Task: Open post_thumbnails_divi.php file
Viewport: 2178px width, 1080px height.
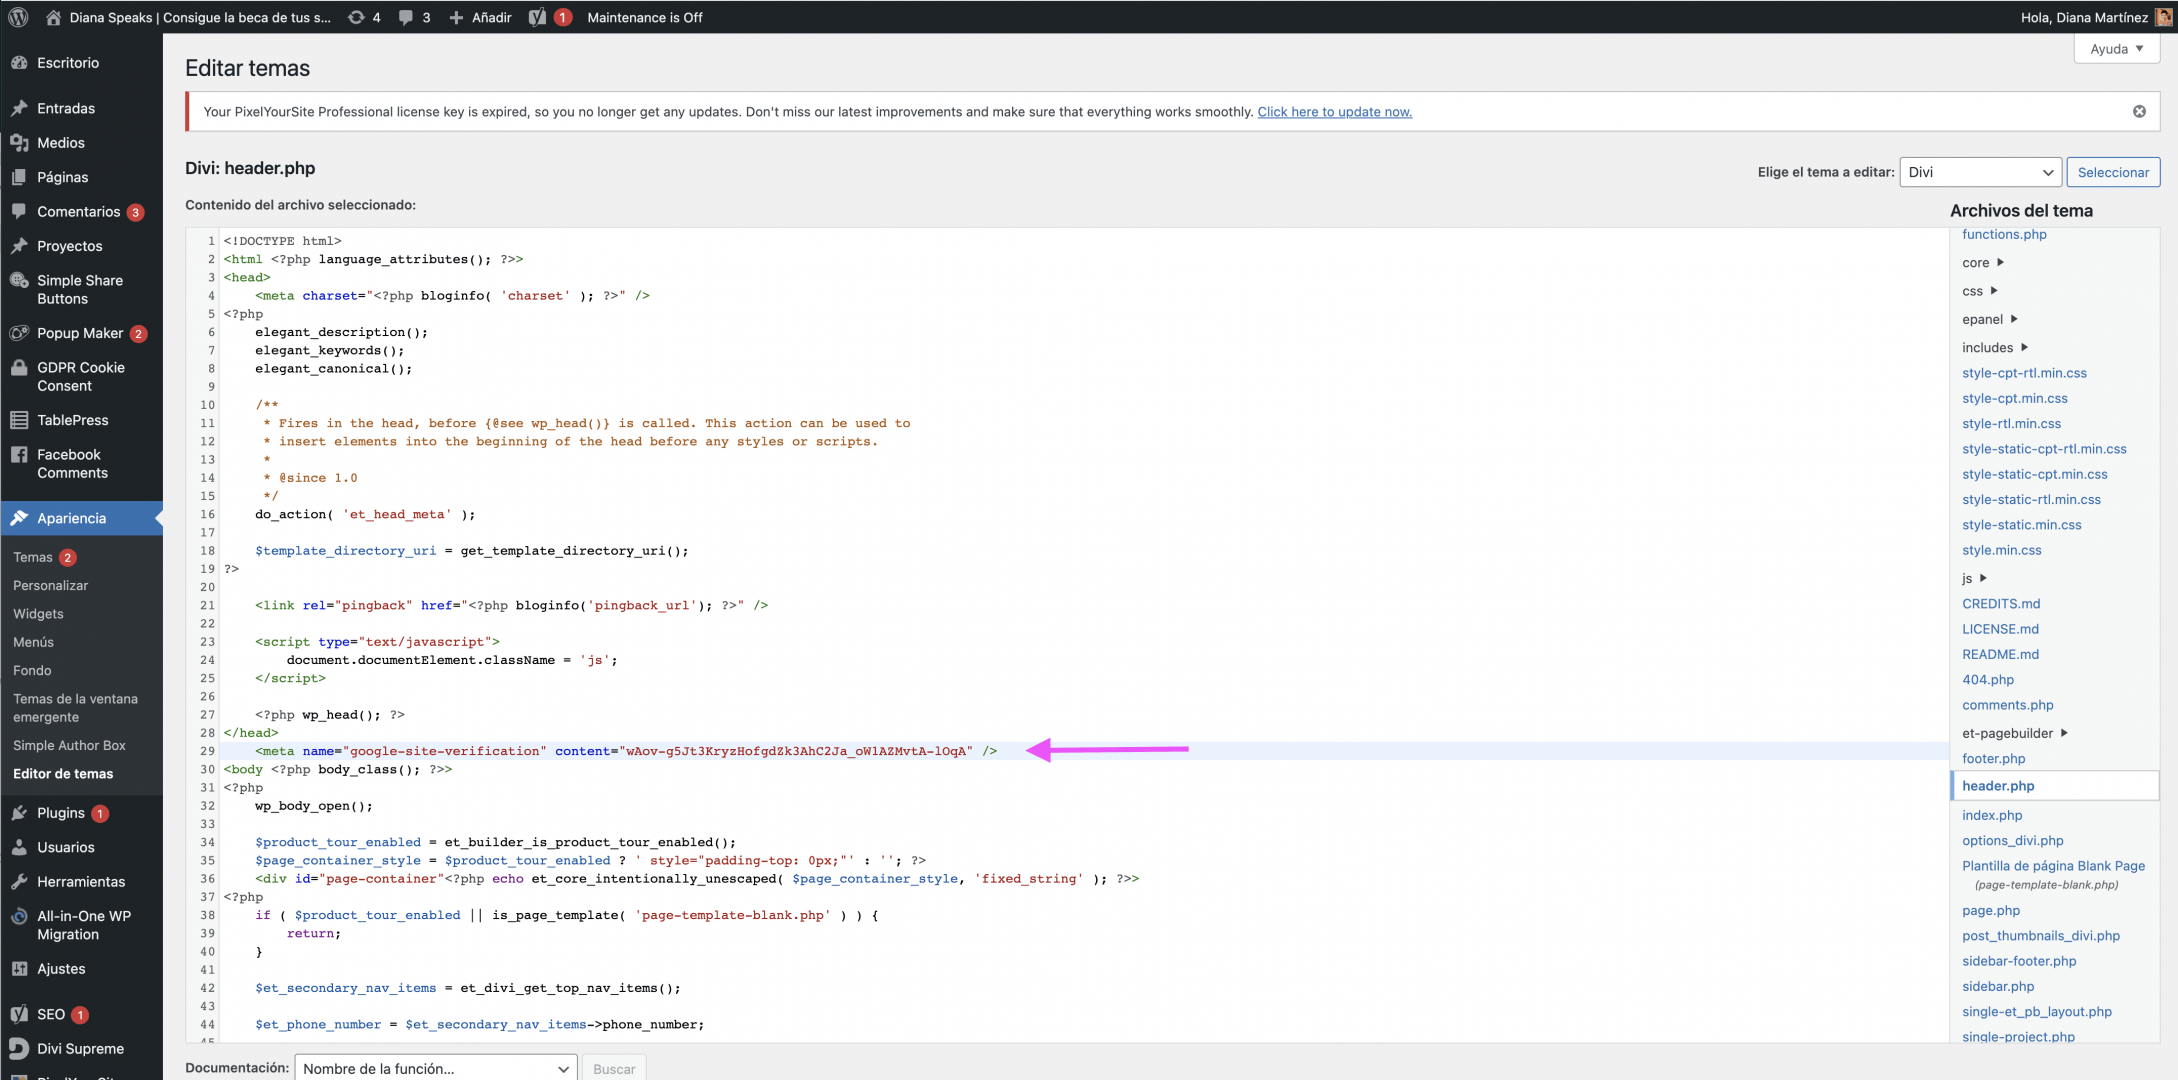Action: pos(2041,936)
